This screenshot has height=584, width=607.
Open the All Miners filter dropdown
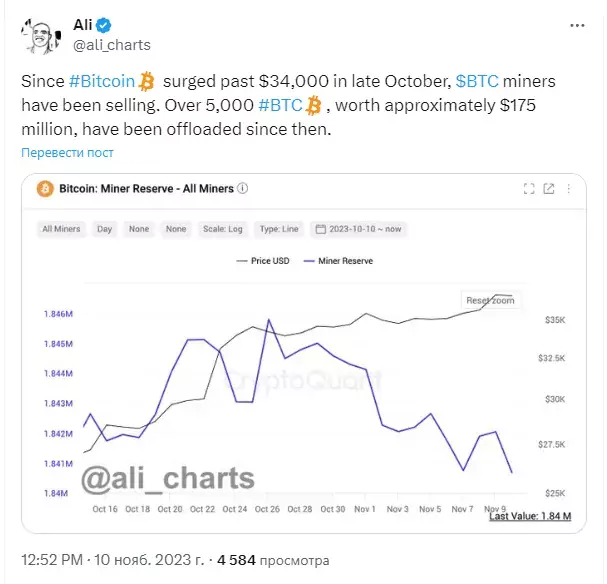pyautogui.click(x=61, y=229)
